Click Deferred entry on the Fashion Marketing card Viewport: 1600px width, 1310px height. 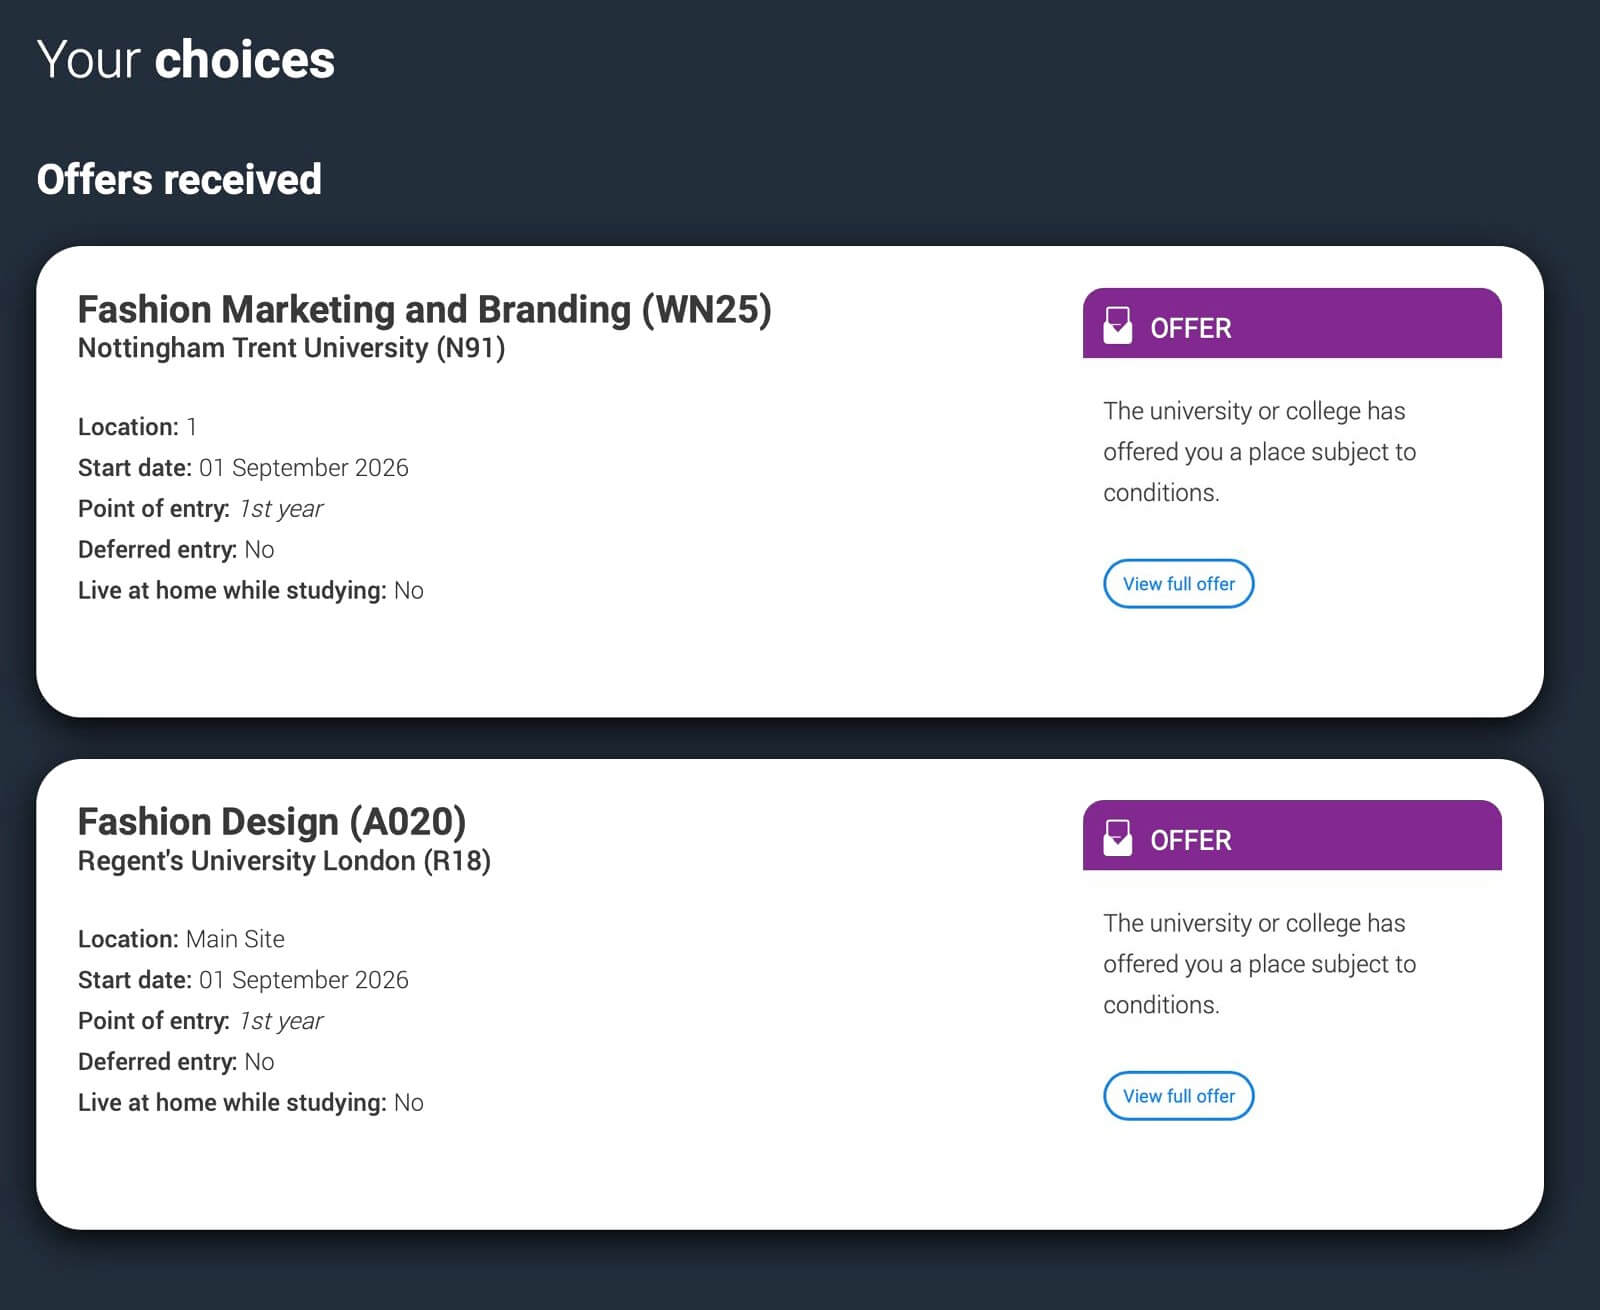[176, 549]
